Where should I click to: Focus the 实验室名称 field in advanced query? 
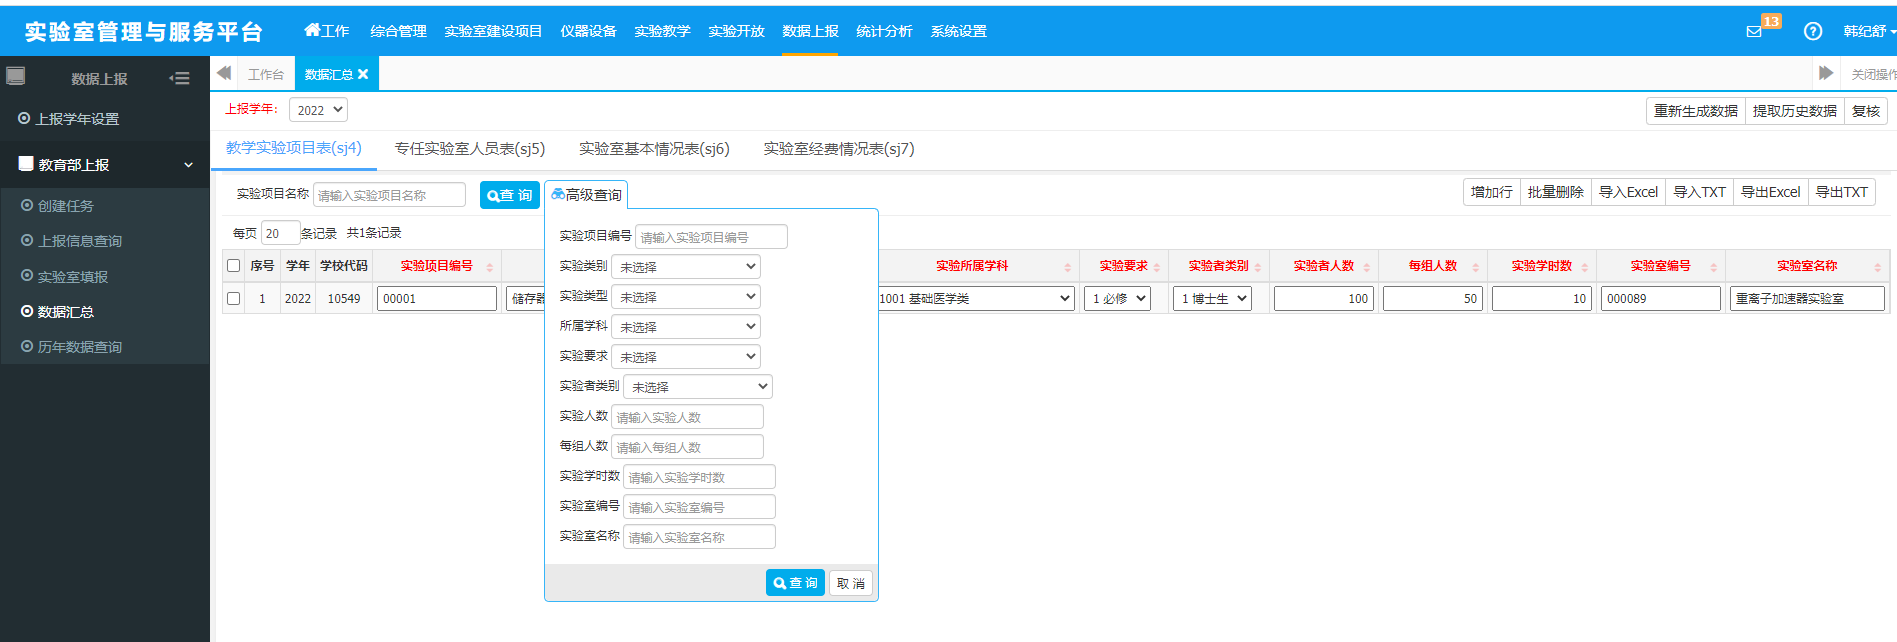[699, 537]
